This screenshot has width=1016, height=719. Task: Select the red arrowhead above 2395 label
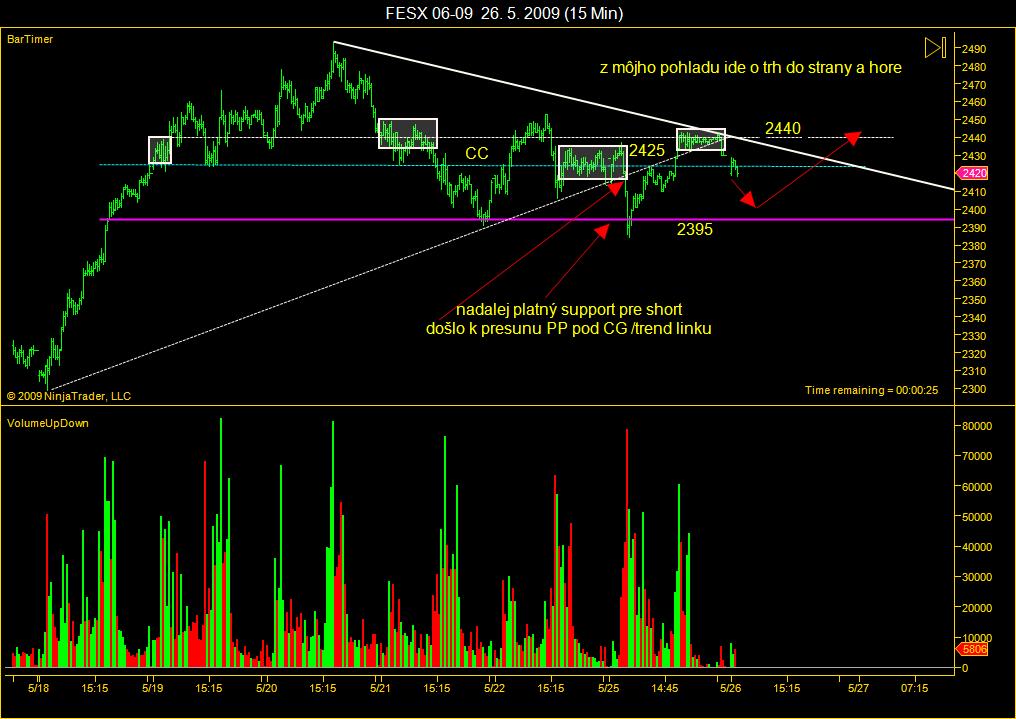(602, 231)
